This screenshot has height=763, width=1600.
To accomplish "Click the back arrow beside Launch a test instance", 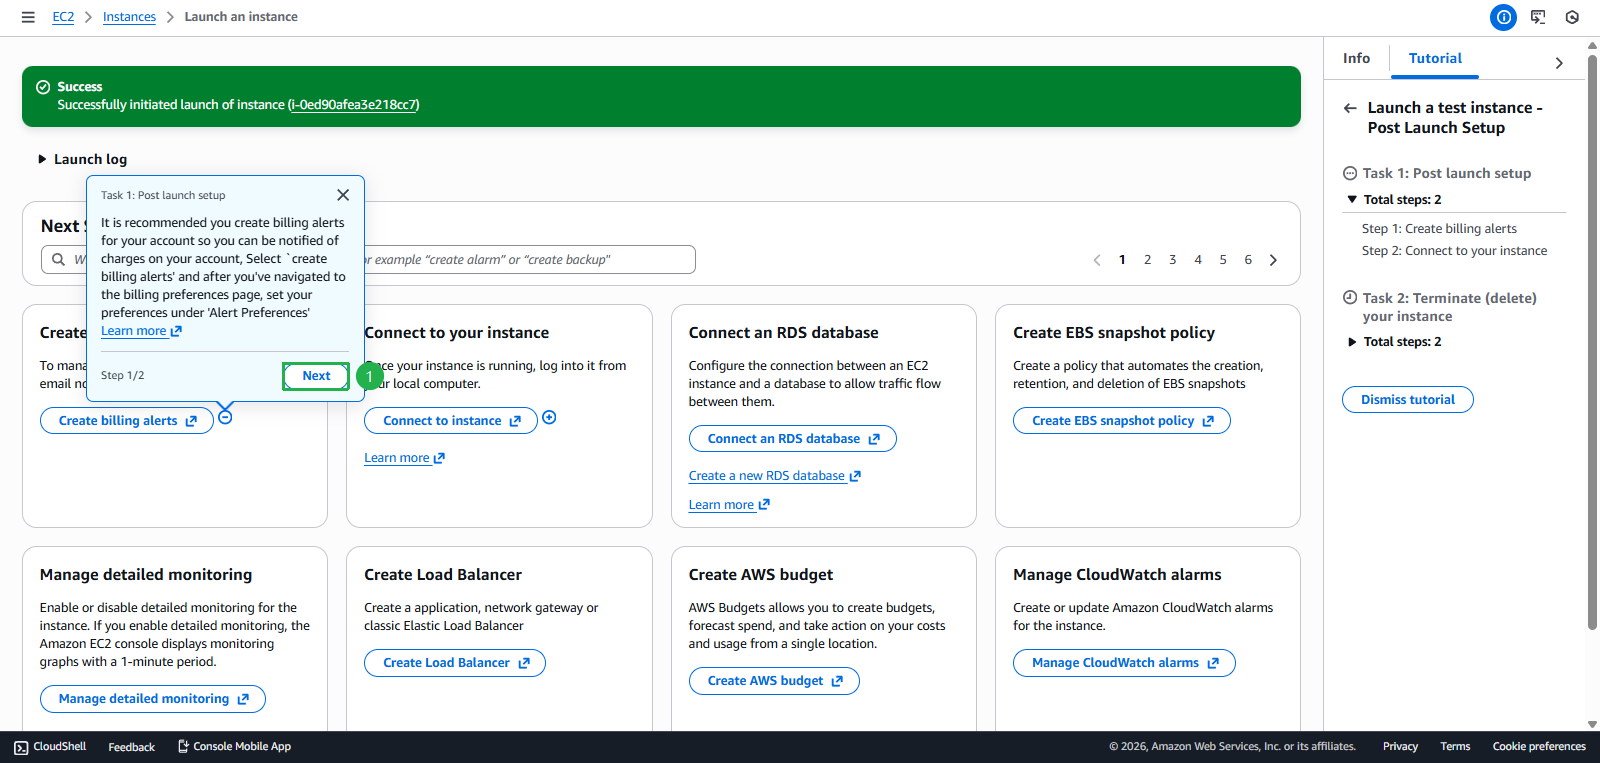I will (1350, 108).
